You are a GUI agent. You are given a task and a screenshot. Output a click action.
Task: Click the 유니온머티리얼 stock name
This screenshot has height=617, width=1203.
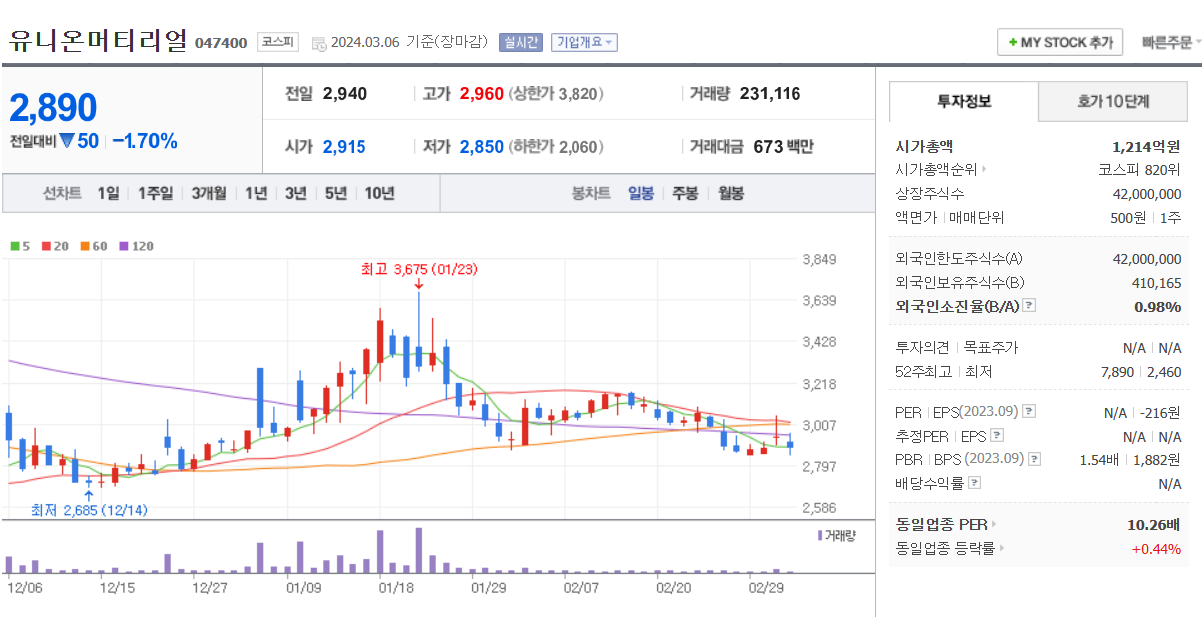(x=98, y=40)
